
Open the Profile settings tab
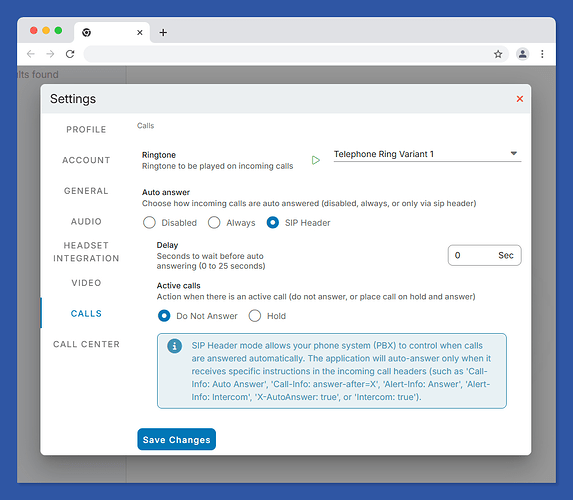[x=86, y=129]
